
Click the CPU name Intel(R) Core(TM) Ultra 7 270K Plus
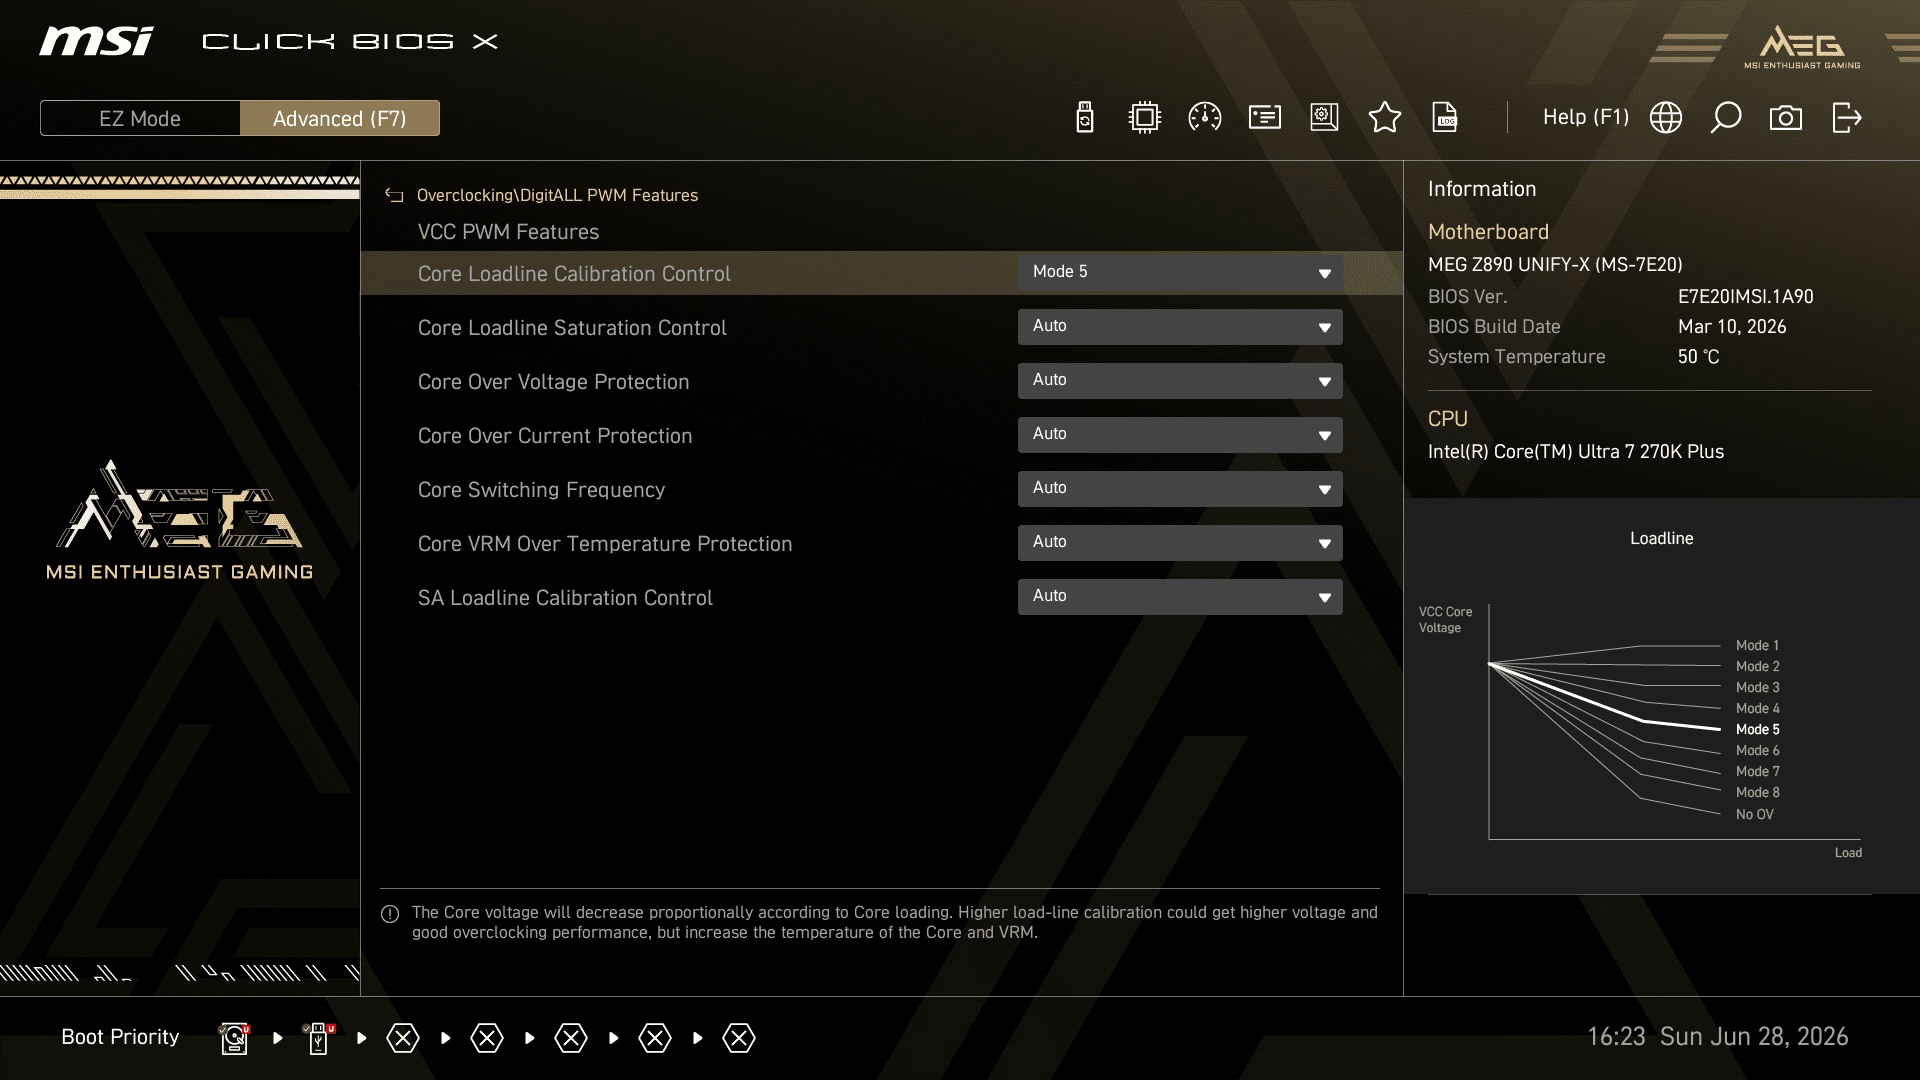click(x=1576, y=452)
